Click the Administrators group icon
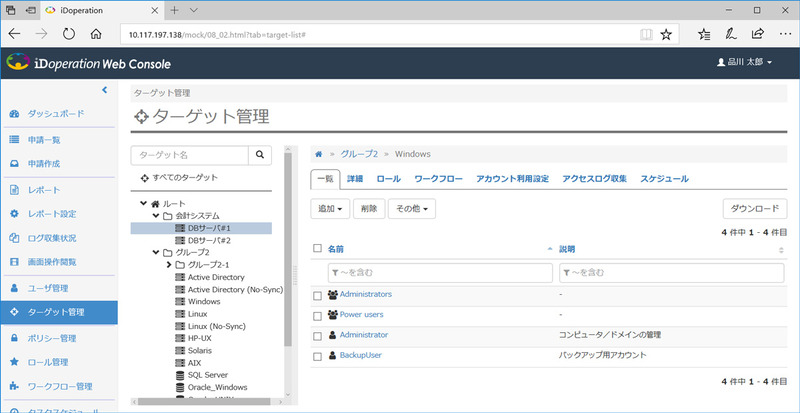800x413 pixels. (x=333, y=295)
